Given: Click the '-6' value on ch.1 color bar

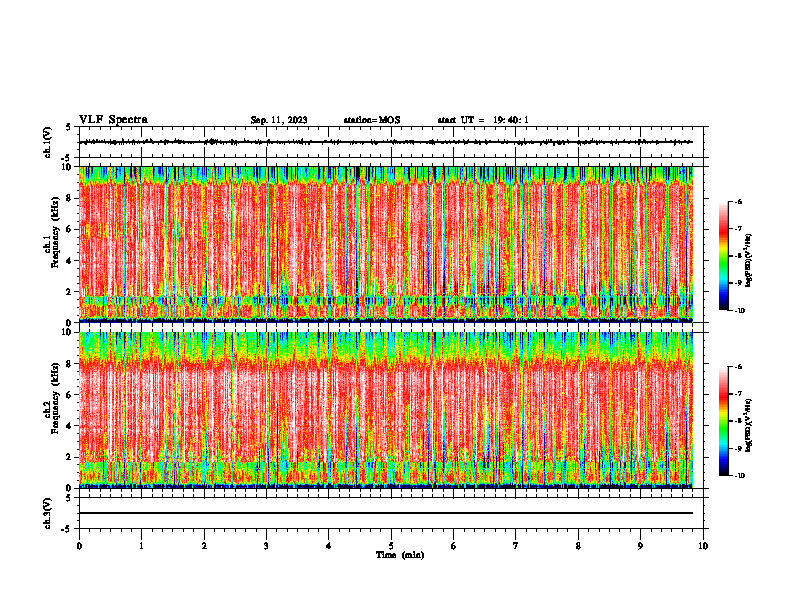Looking at the screenshot, I should 738,202.
